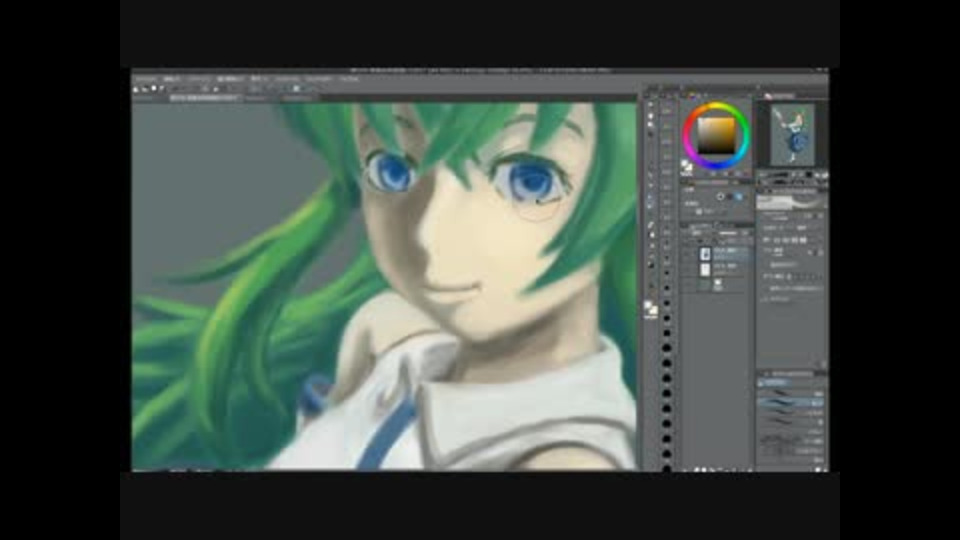Image resolution: width=960 pixels, height=540 pixels.
Task: Open the Edit menu
Action: click(x=173, y=79)
